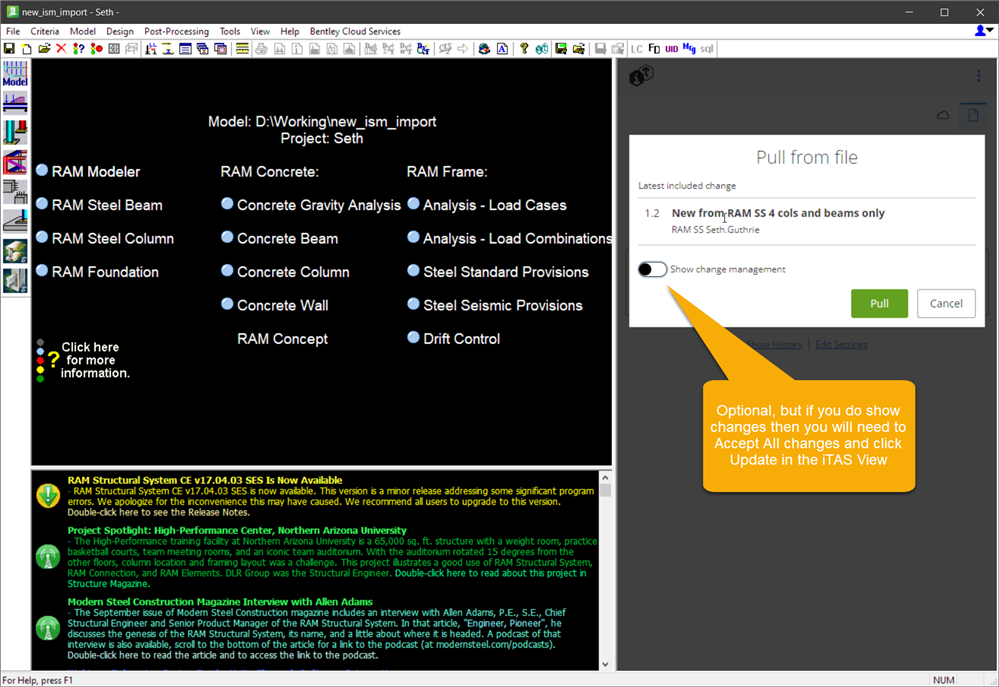999x687 pixels.
Task: Select the 1.2 New from RAM SS change entry
Action: pyautogui.click(x=807, y=221)
